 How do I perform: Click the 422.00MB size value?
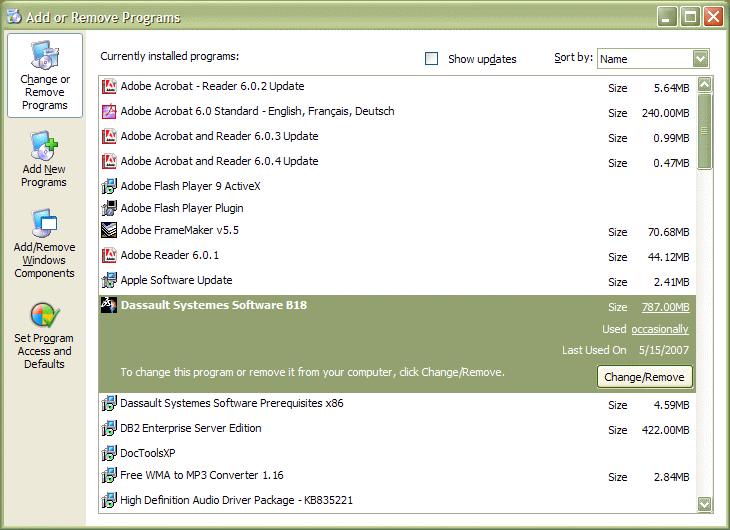665,430
